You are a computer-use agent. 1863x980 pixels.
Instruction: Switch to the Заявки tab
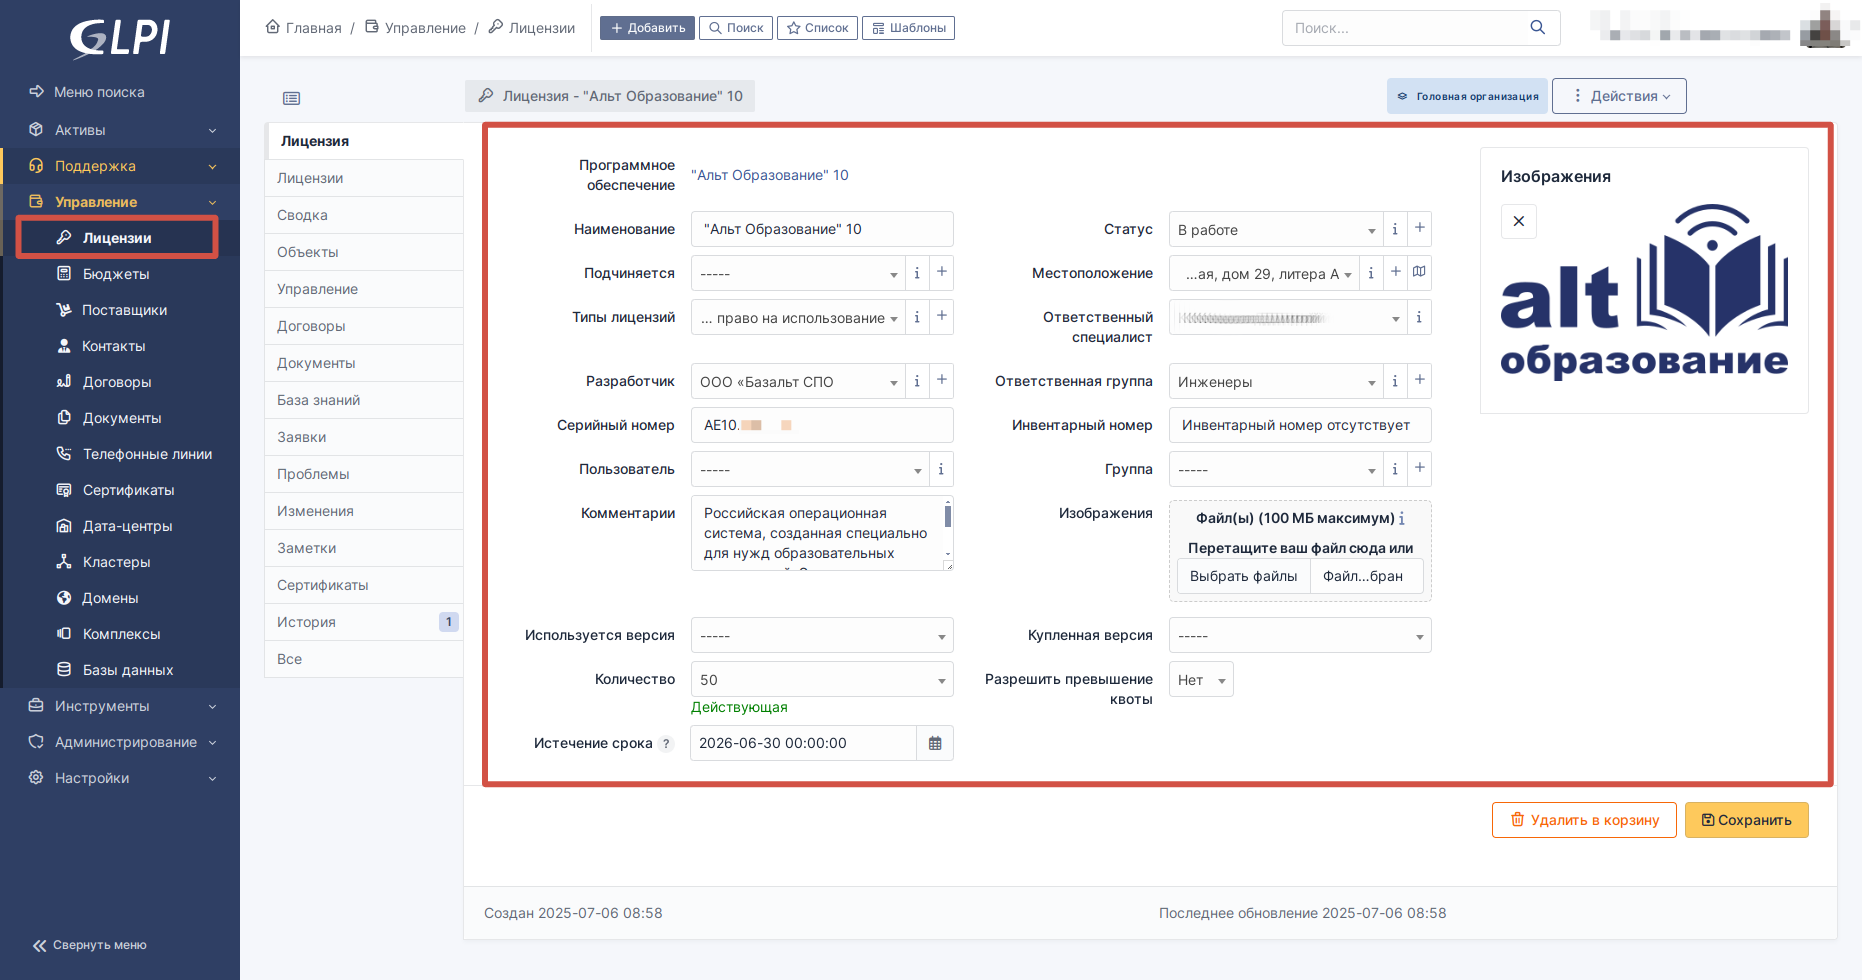coord(364,437)
